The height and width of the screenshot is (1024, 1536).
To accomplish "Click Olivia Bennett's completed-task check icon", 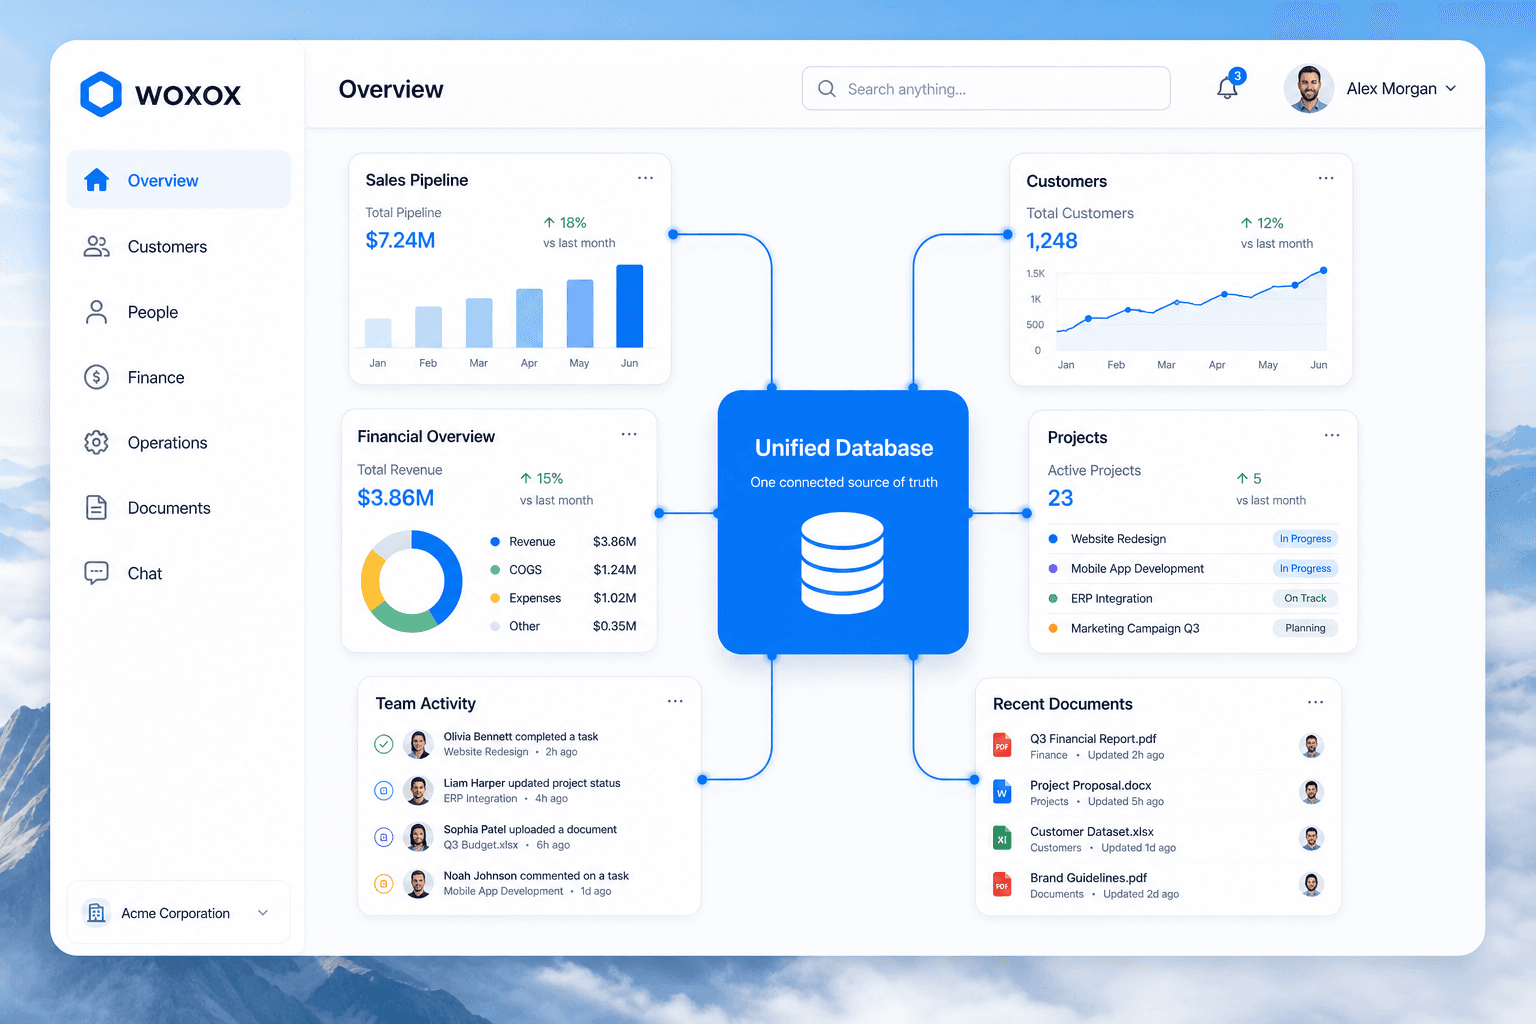I will pyautogui.click(x=383, y=744).
